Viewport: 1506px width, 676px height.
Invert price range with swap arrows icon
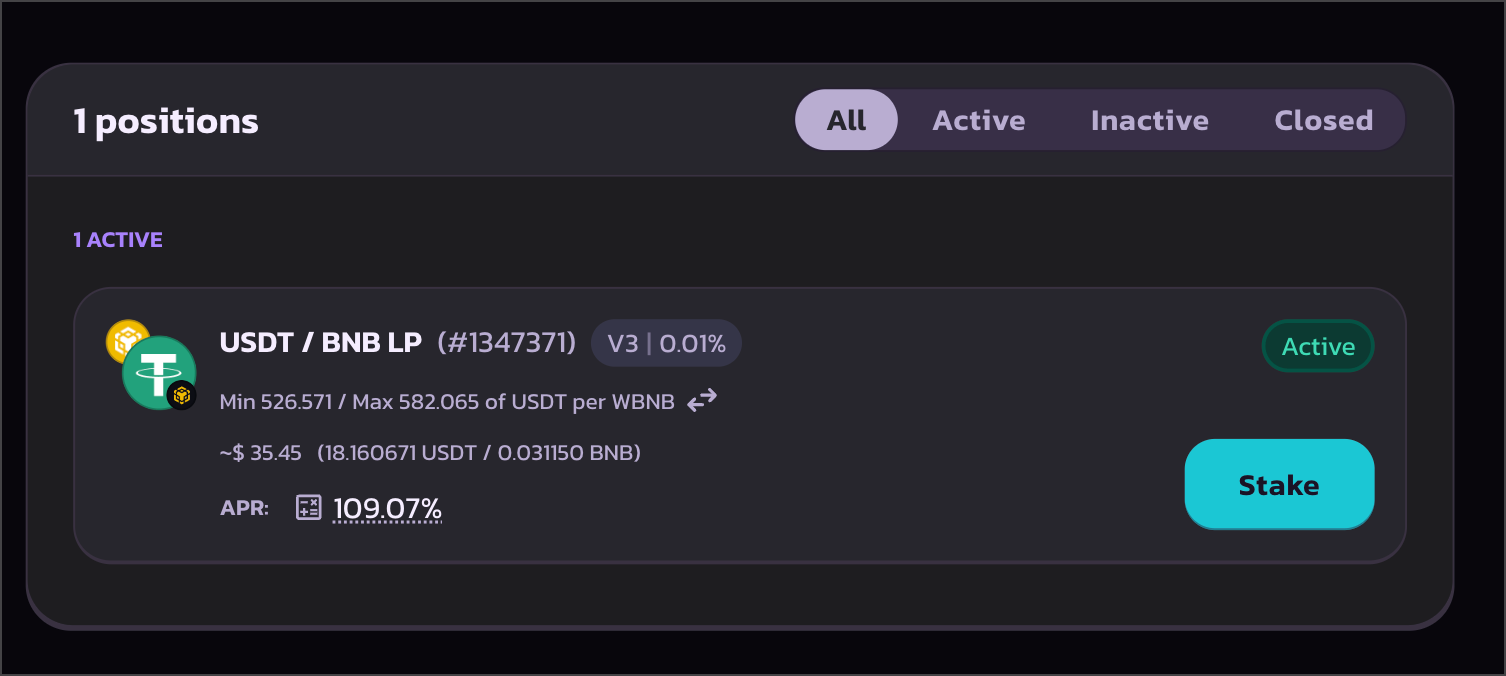(x=702, y=401)
